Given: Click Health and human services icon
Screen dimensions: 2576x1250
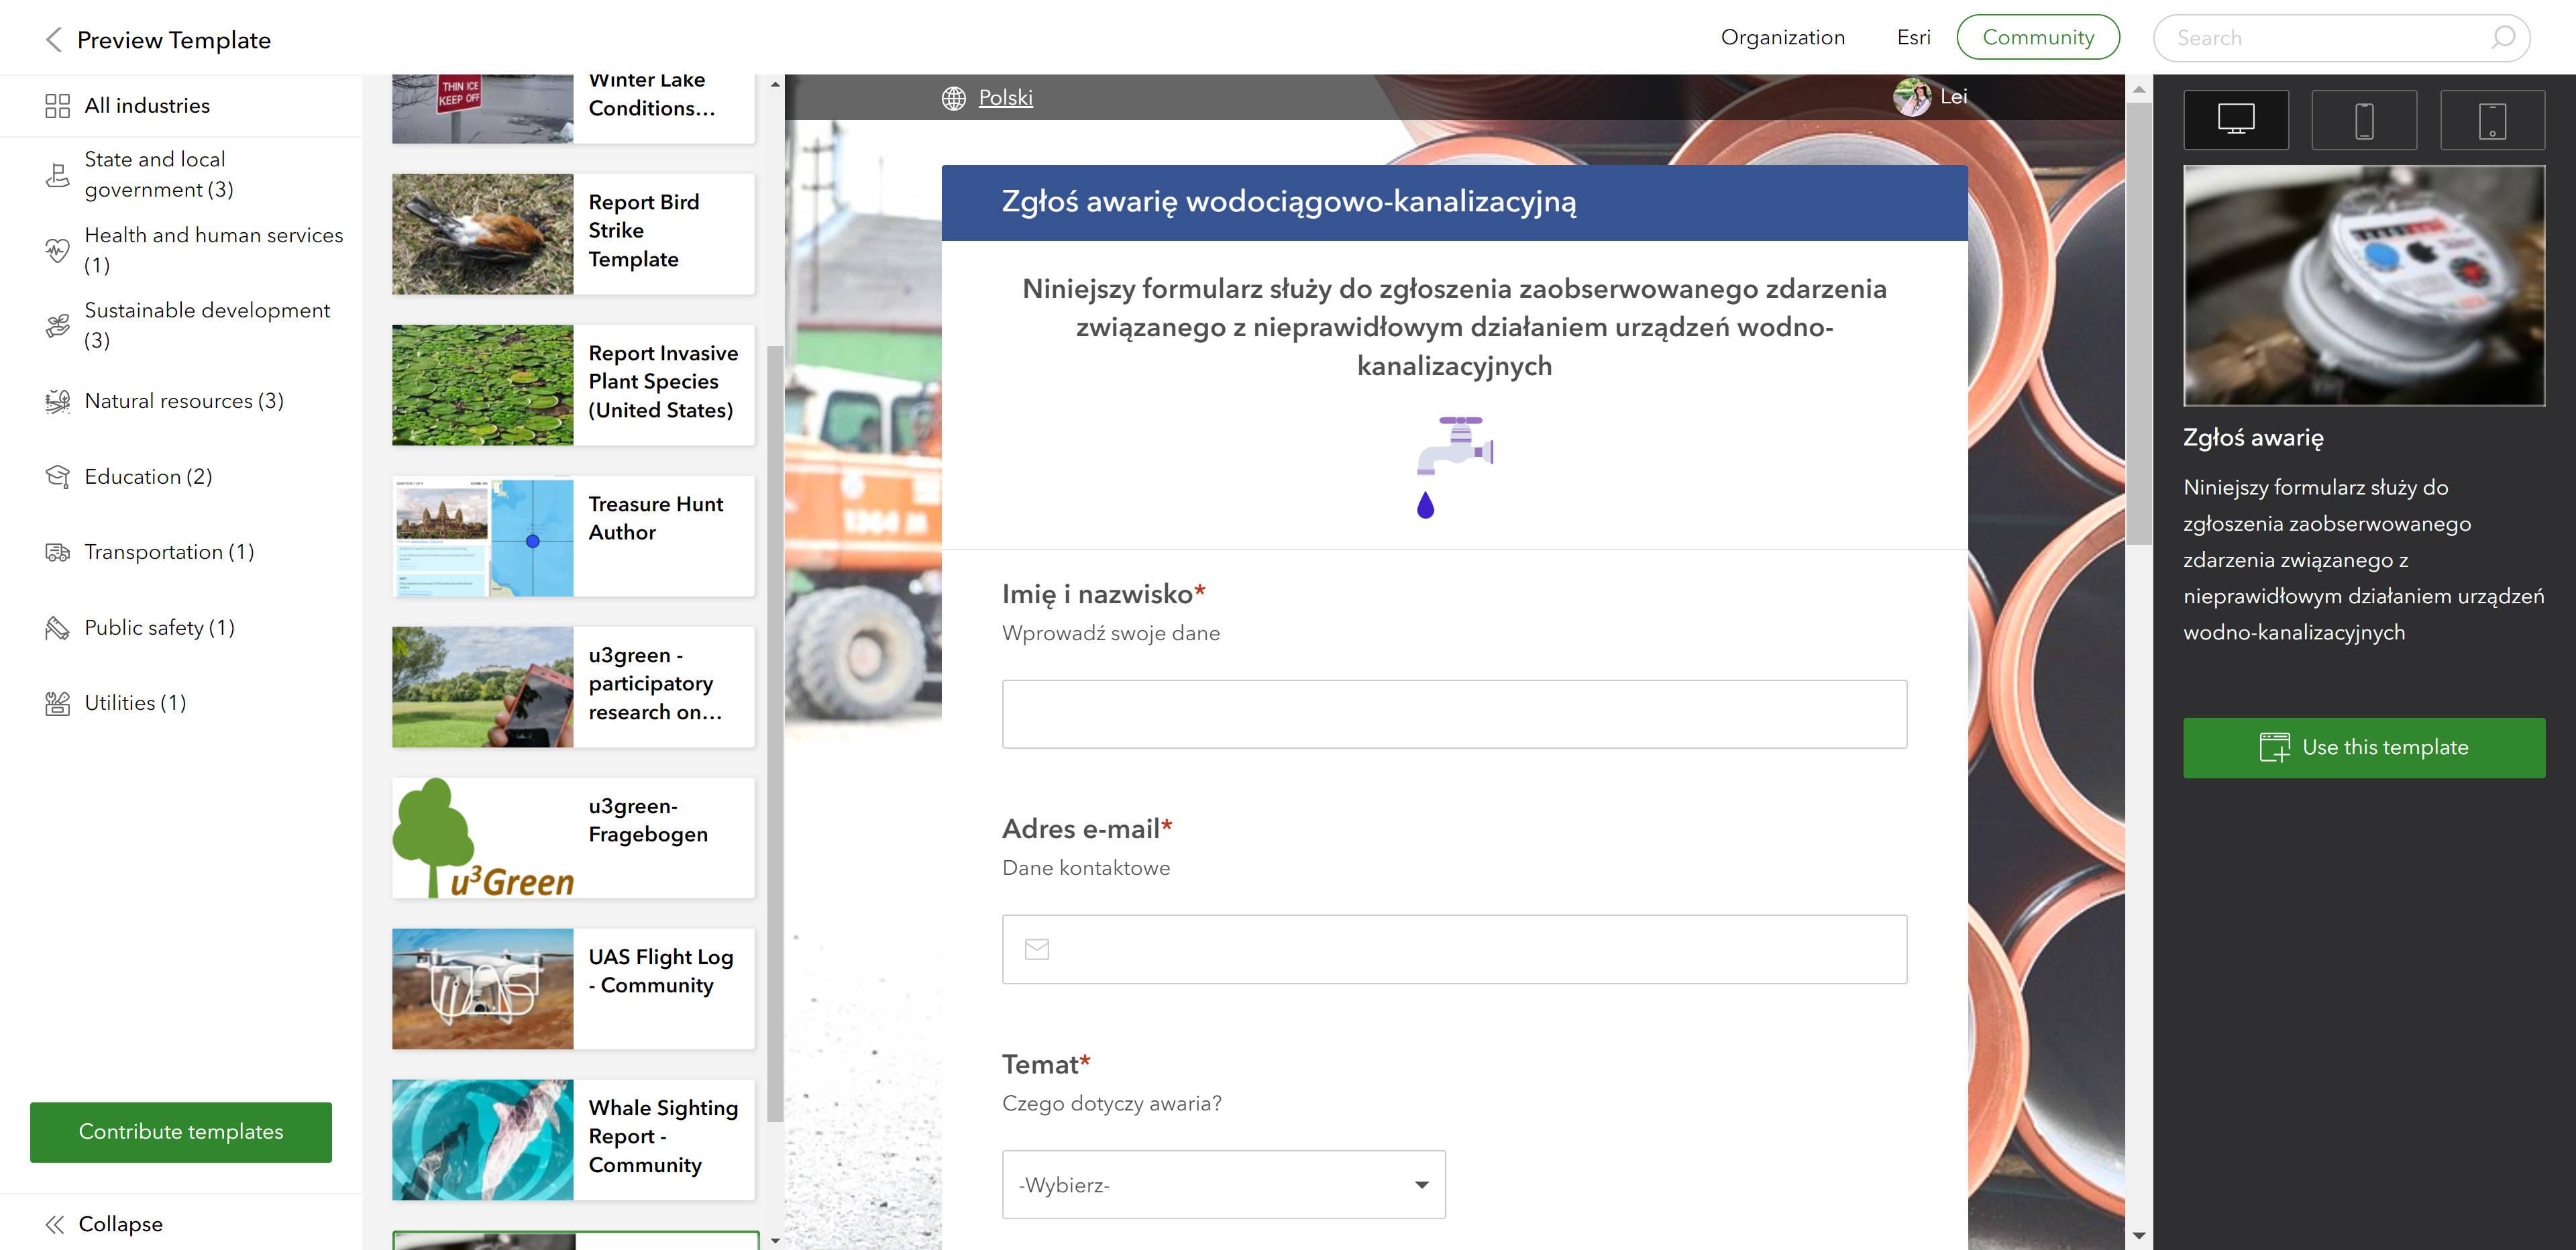Looking at the screenshot, I should [57, 250].
